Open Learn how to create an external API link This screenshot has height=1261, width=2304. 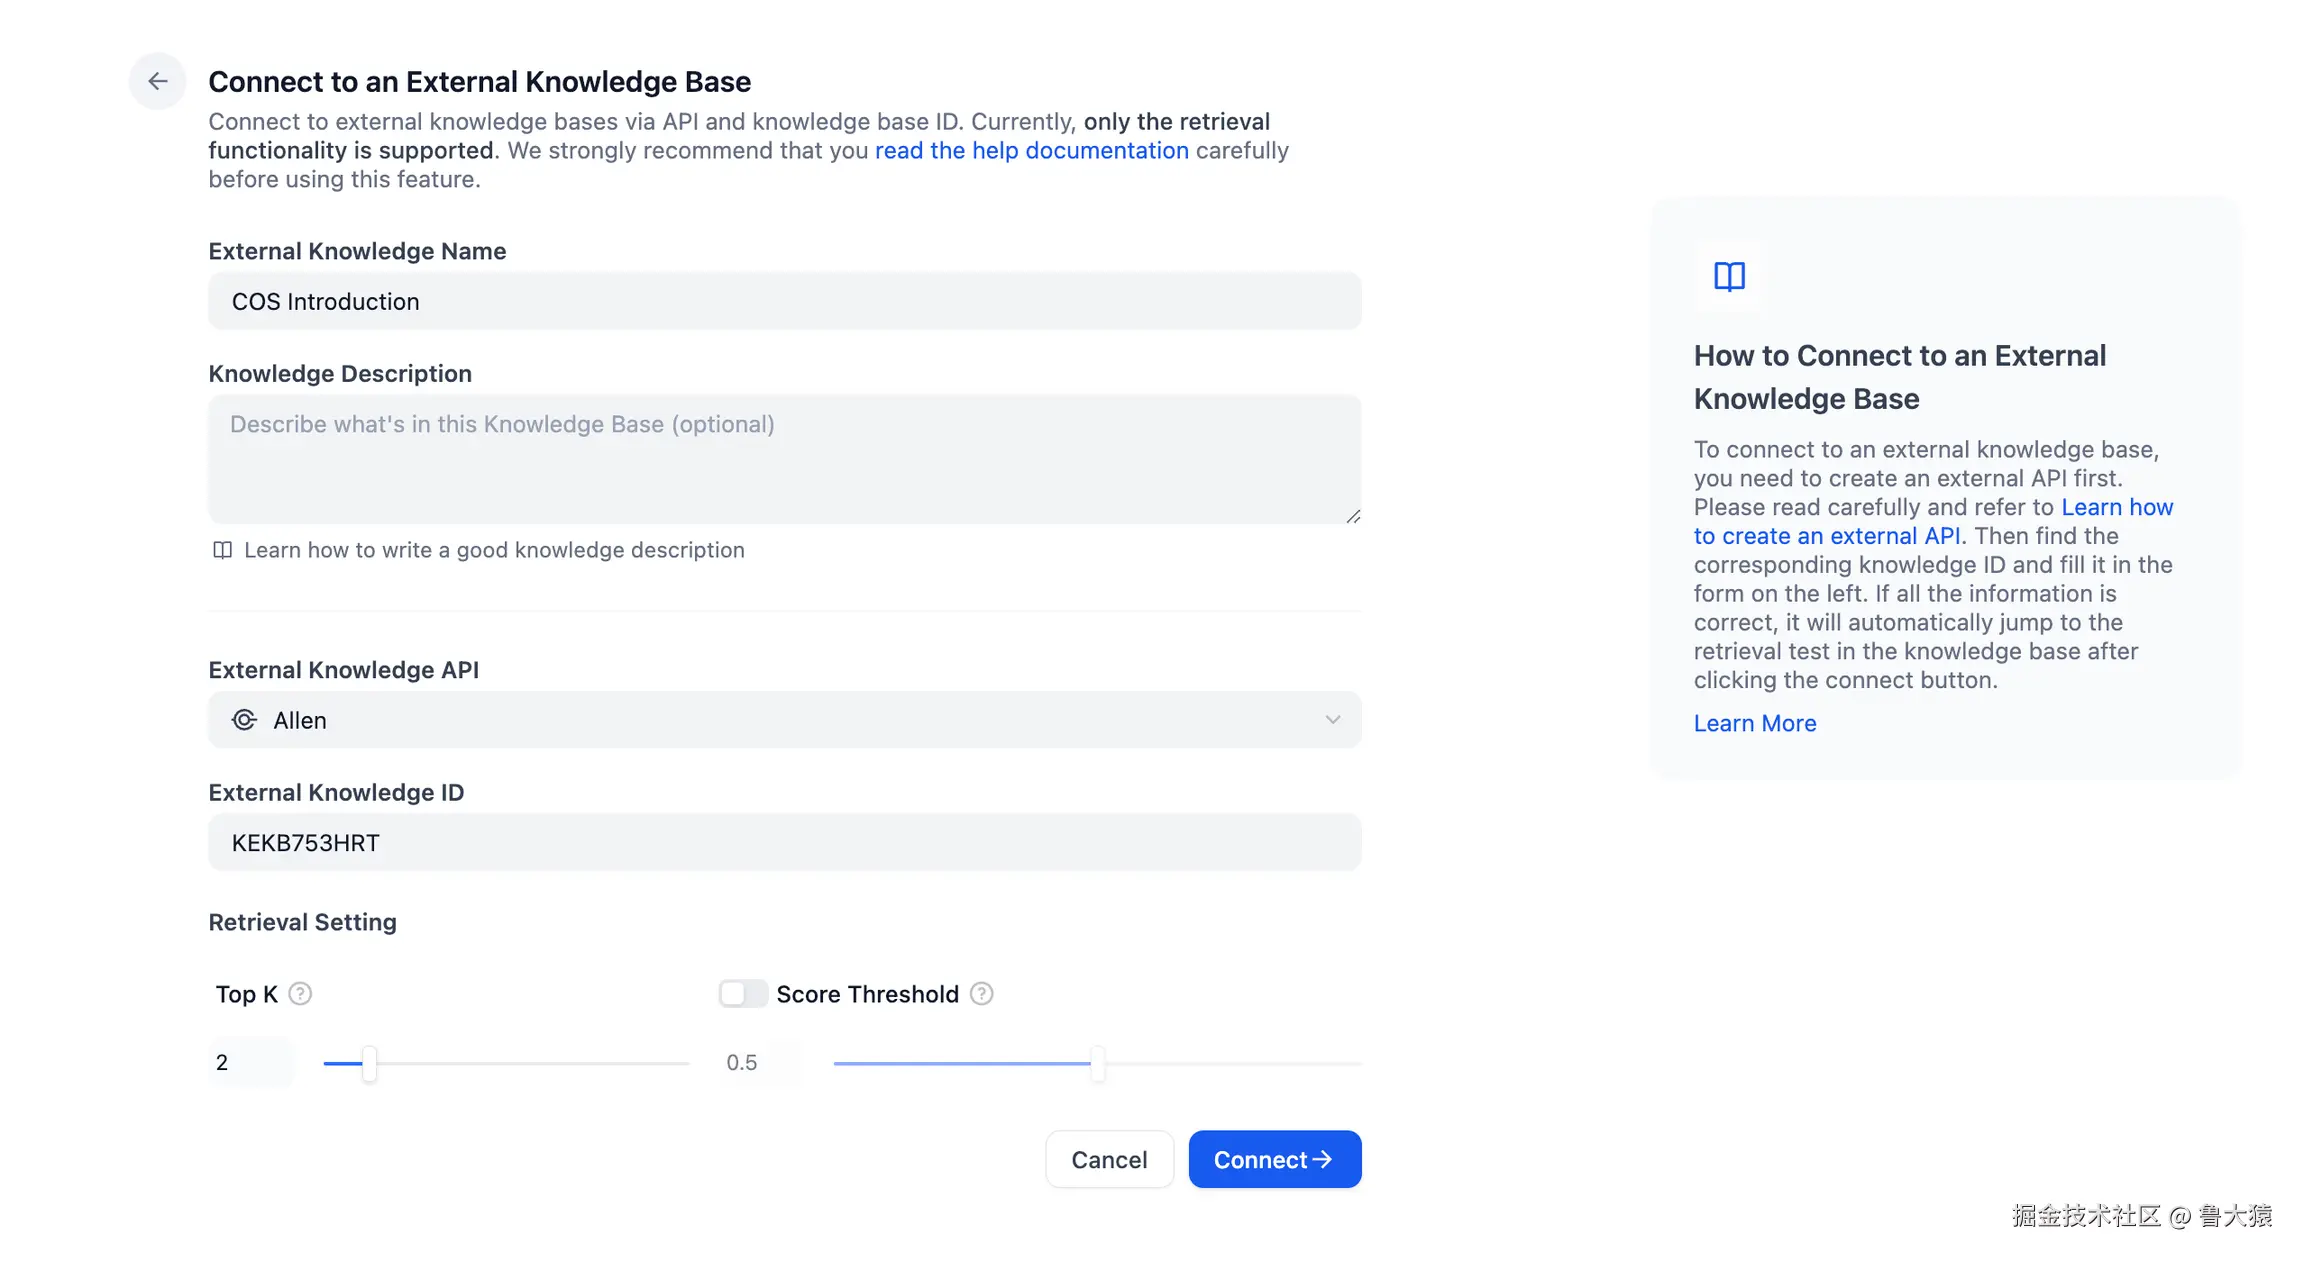pyautogui.click(x=1826, y=536)
